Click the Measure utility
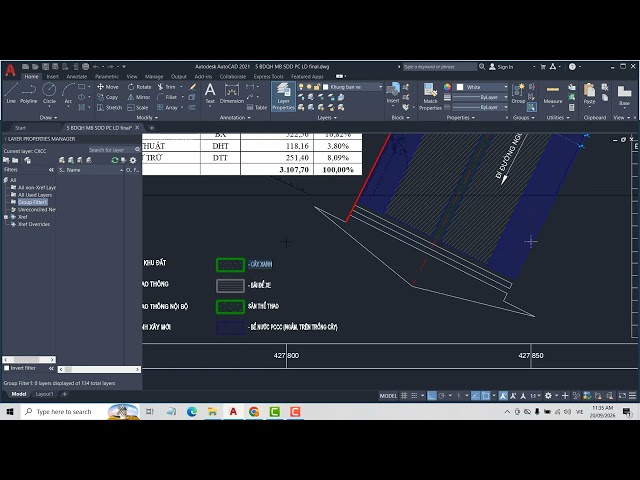 tap(553, 93)
